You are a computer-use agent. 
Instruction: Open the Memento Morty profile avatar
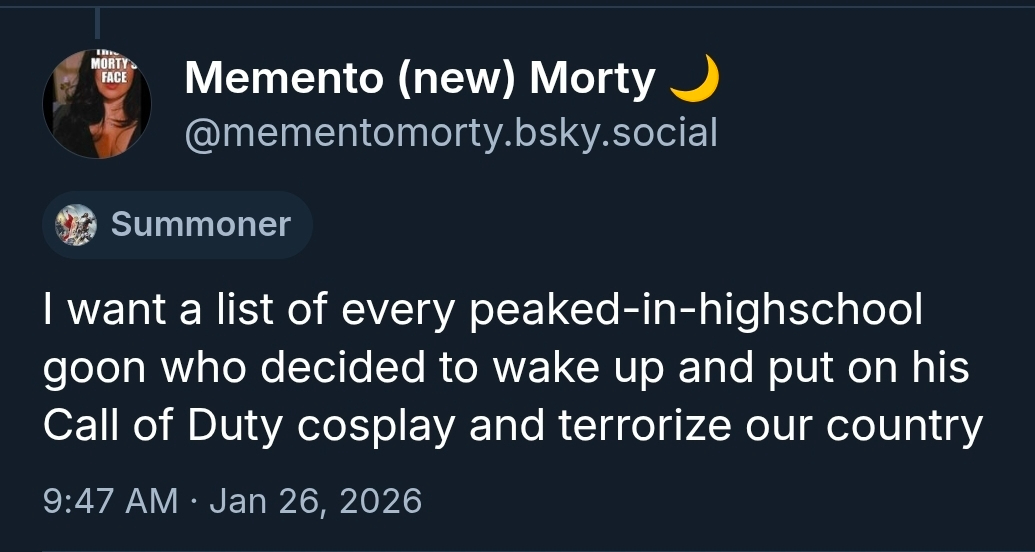[97, 104]
